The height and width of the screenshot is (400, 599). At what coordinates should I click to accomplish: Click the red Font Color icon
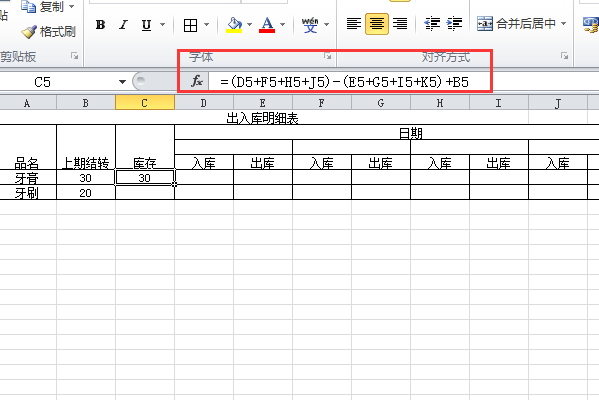click(x=267, y=25)
